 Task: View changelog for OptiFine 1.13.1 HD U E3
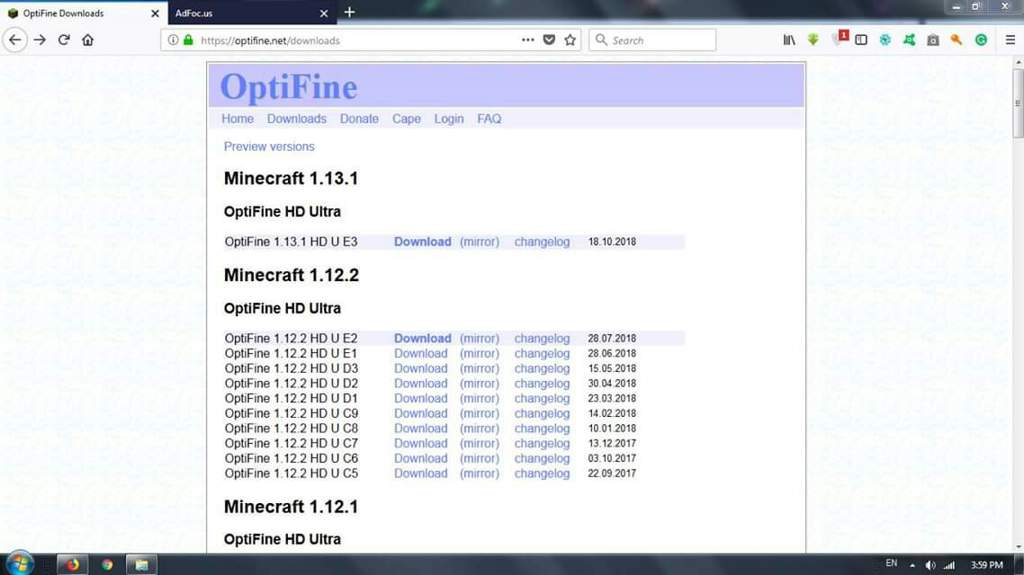pos(542,242)
